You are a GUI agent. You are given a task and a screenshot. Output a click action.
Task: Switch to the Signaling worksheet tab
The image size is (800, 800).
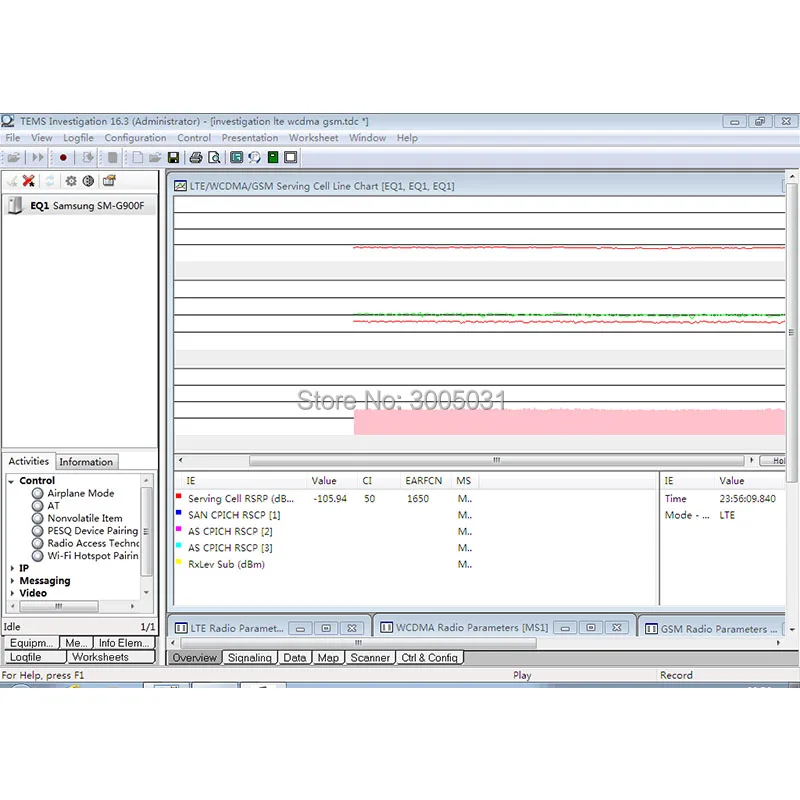[x=249, y=658]
